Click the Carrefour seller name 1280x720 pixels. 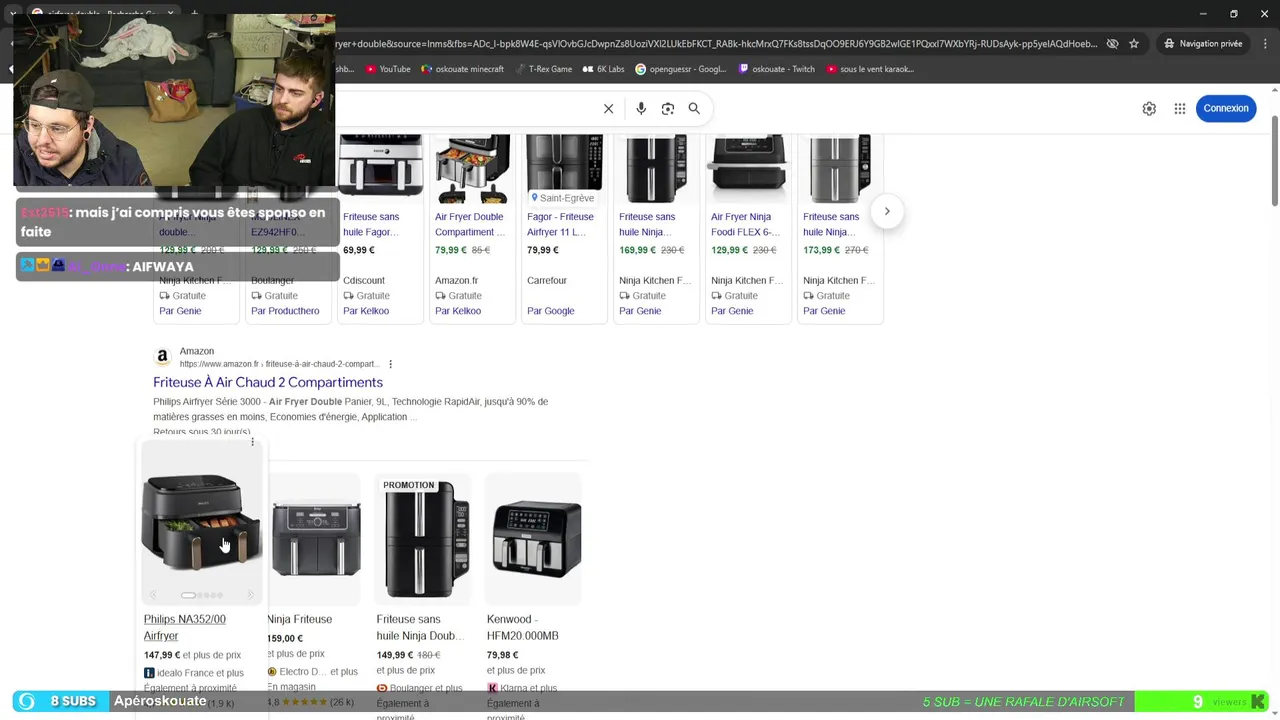[547, 281]
